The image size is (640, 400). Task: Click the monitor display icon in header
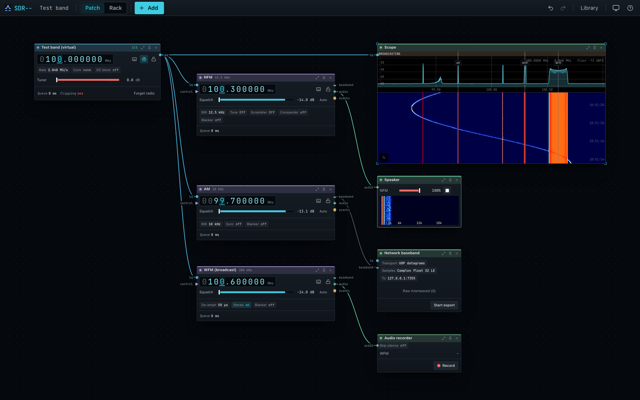point(616,8)
